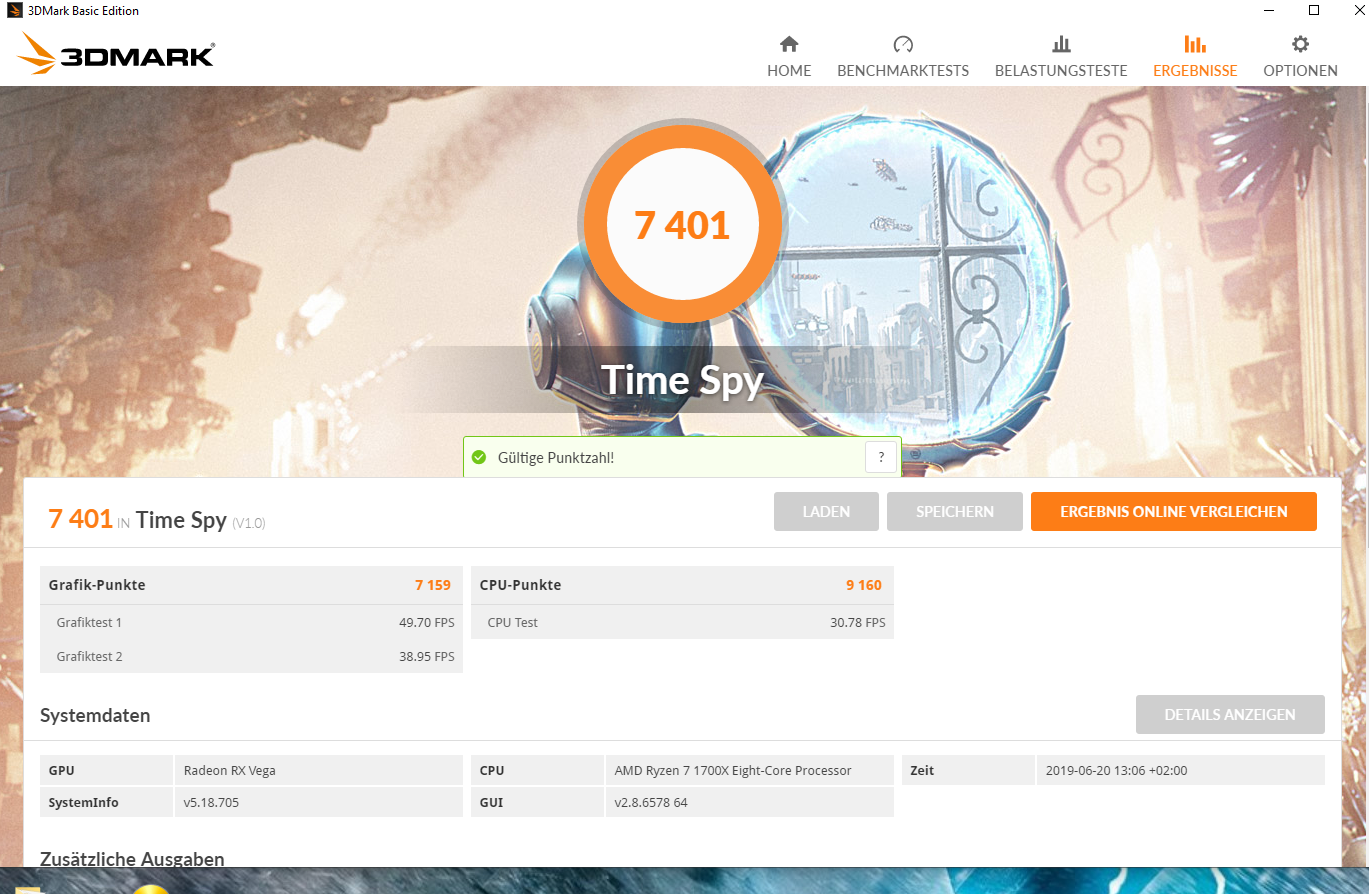Click the Zusätzliche Ausgaben heading
The image size is (1369, 894).
click(x=132, y=858)
